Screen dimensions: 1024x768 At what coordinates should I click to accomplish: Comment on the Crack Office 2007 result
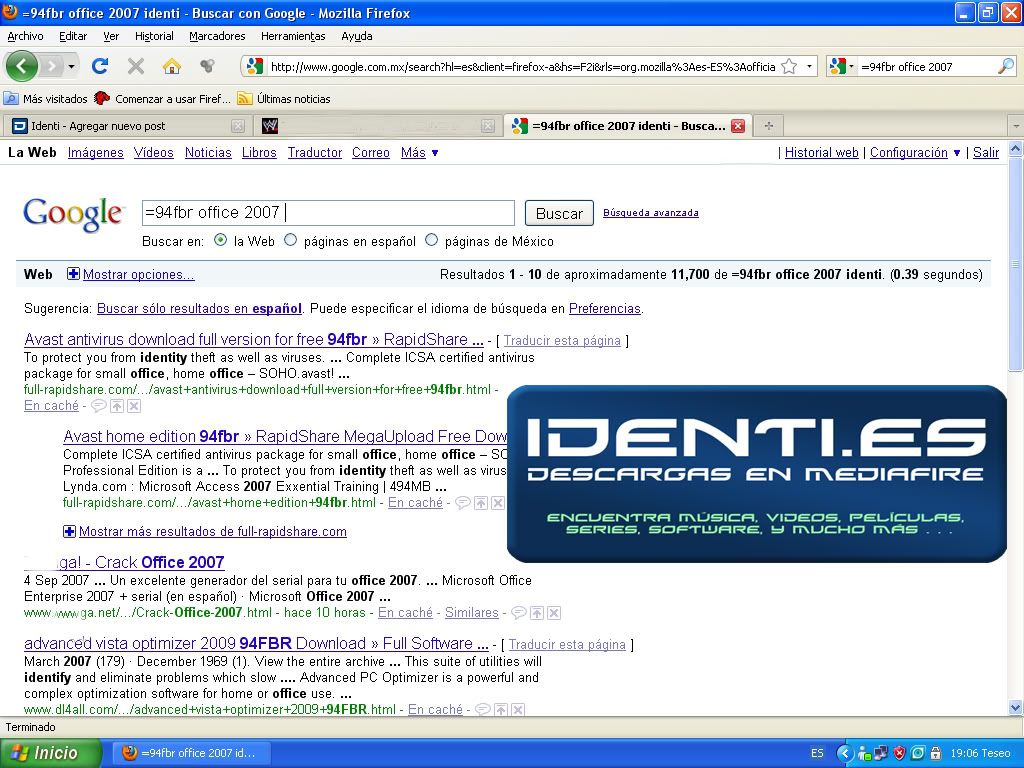click(519, 613)
